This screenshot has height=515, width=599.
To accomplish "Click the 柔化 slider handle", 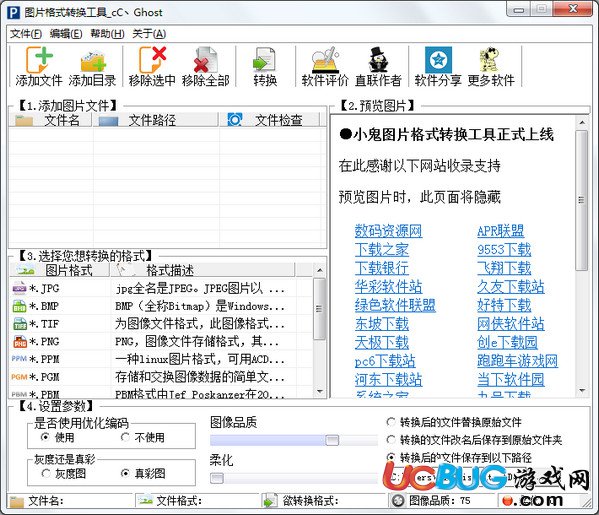I will tap(217, 478).
